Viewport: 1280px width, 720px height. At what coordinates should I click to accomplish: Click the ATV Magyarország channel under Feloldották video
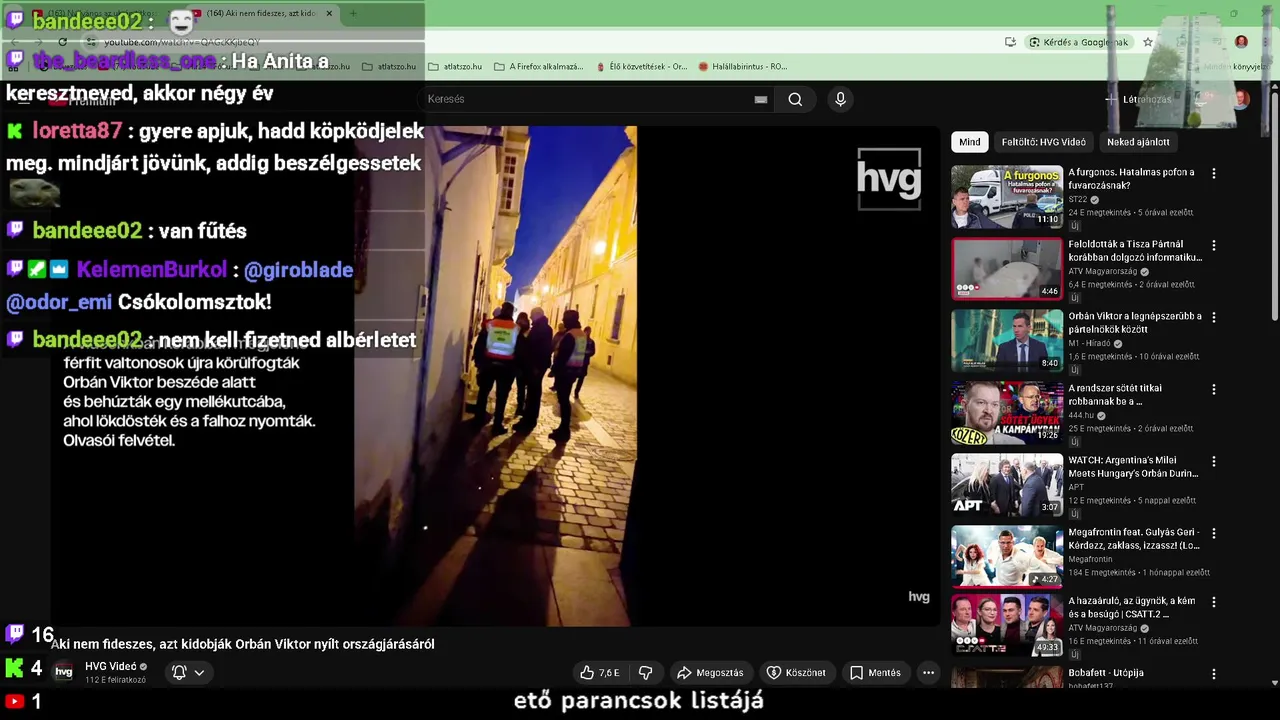click(1104, 272)
